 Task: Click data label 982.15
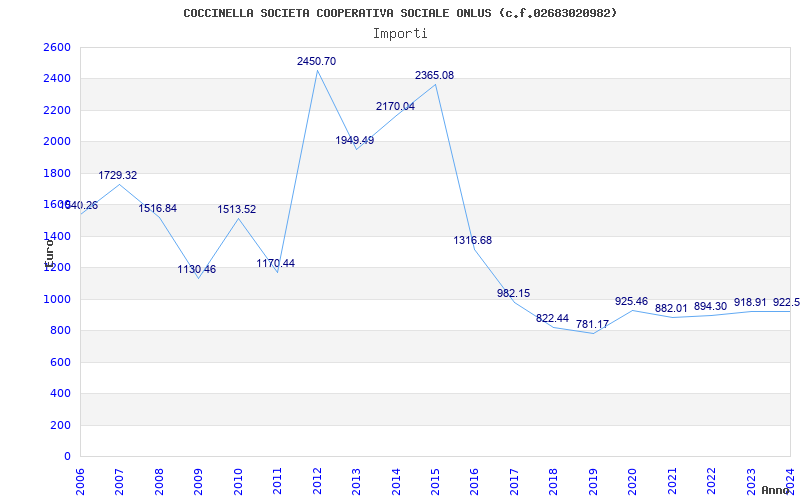pyautogui.click(x=514, y=293)
